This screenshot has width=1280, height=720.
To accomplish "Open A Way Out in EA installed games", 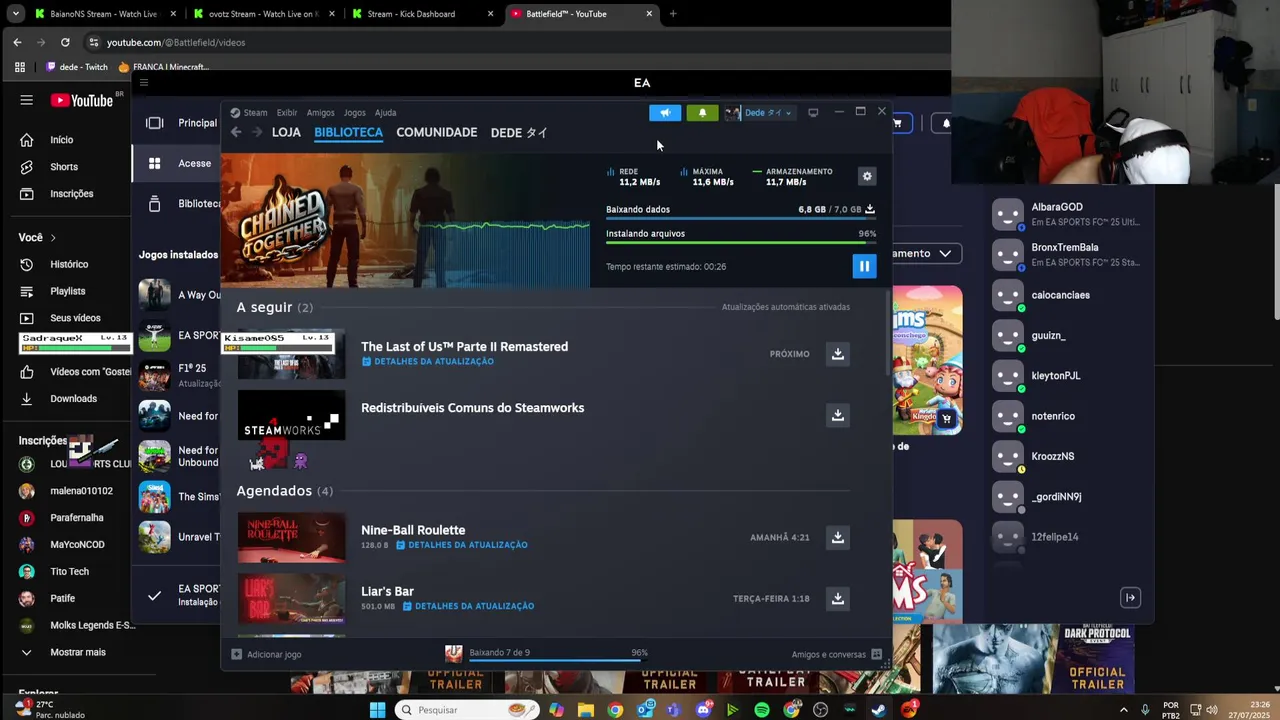I will 180,295.
